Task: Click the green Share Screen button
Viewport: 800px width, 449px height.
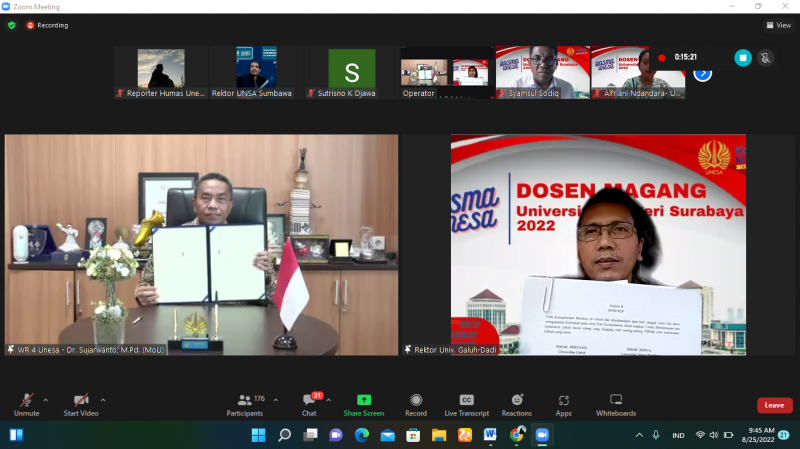Action: pos(364,405)
